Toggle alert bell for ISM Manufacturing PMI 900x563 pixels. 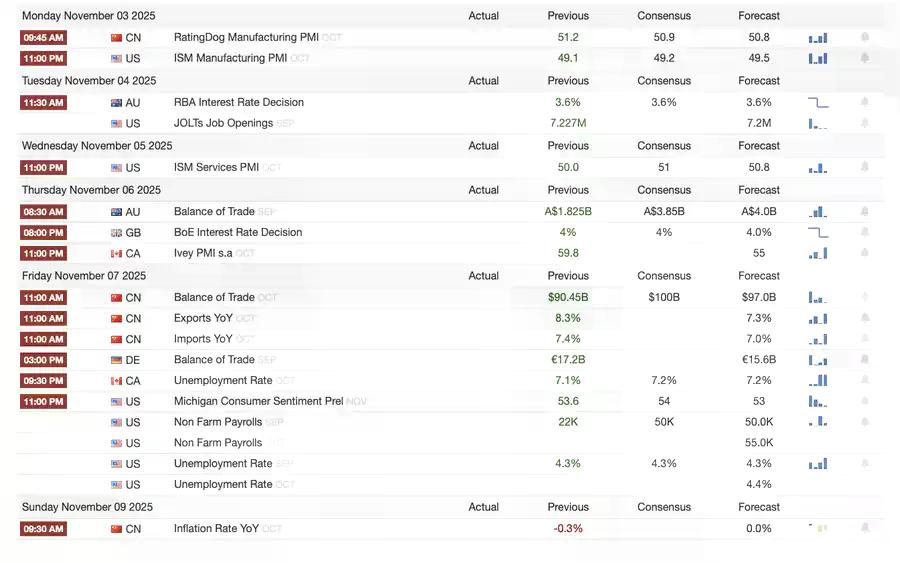[865, 59]
